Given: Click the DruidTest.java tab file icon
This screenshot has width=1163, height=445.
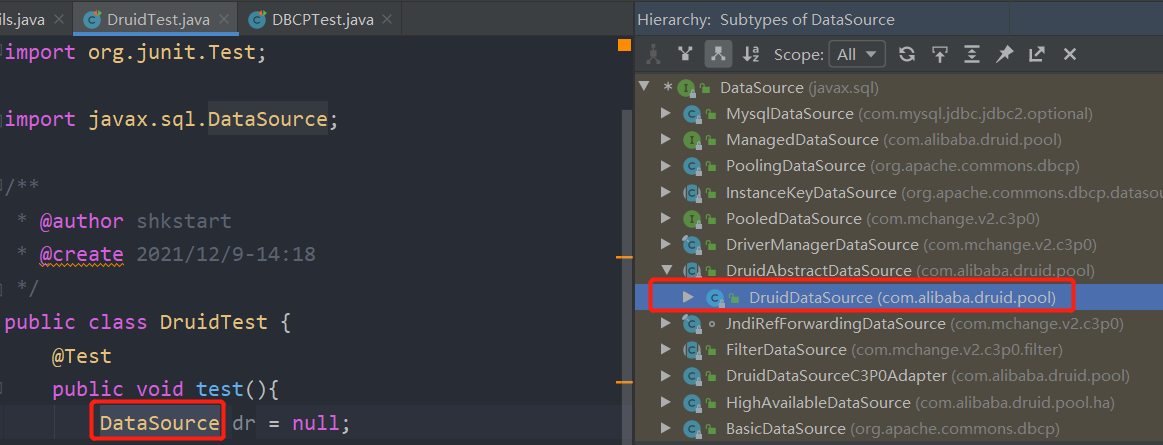Looking at the screenshot, I should (93, 19).
